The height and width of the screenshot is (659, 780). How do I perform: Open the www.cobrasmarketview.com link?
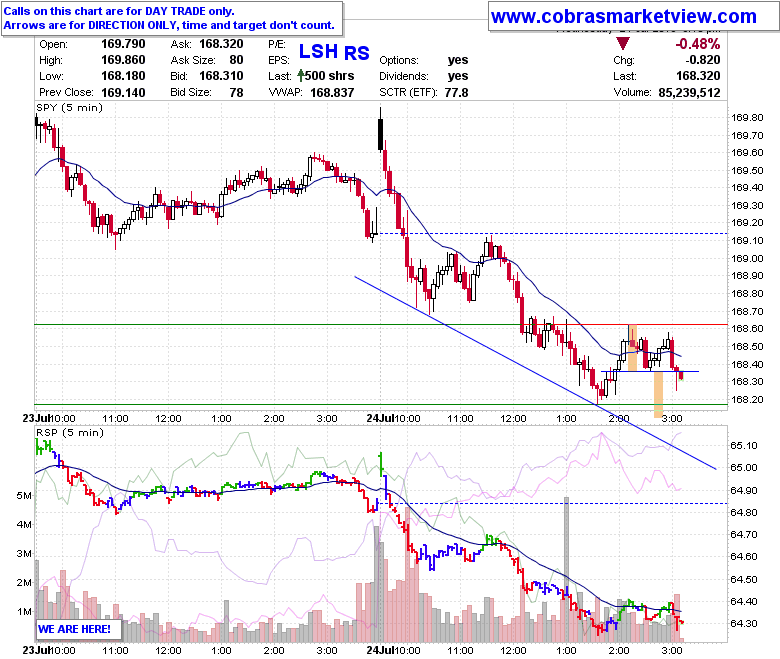point(624,16)
